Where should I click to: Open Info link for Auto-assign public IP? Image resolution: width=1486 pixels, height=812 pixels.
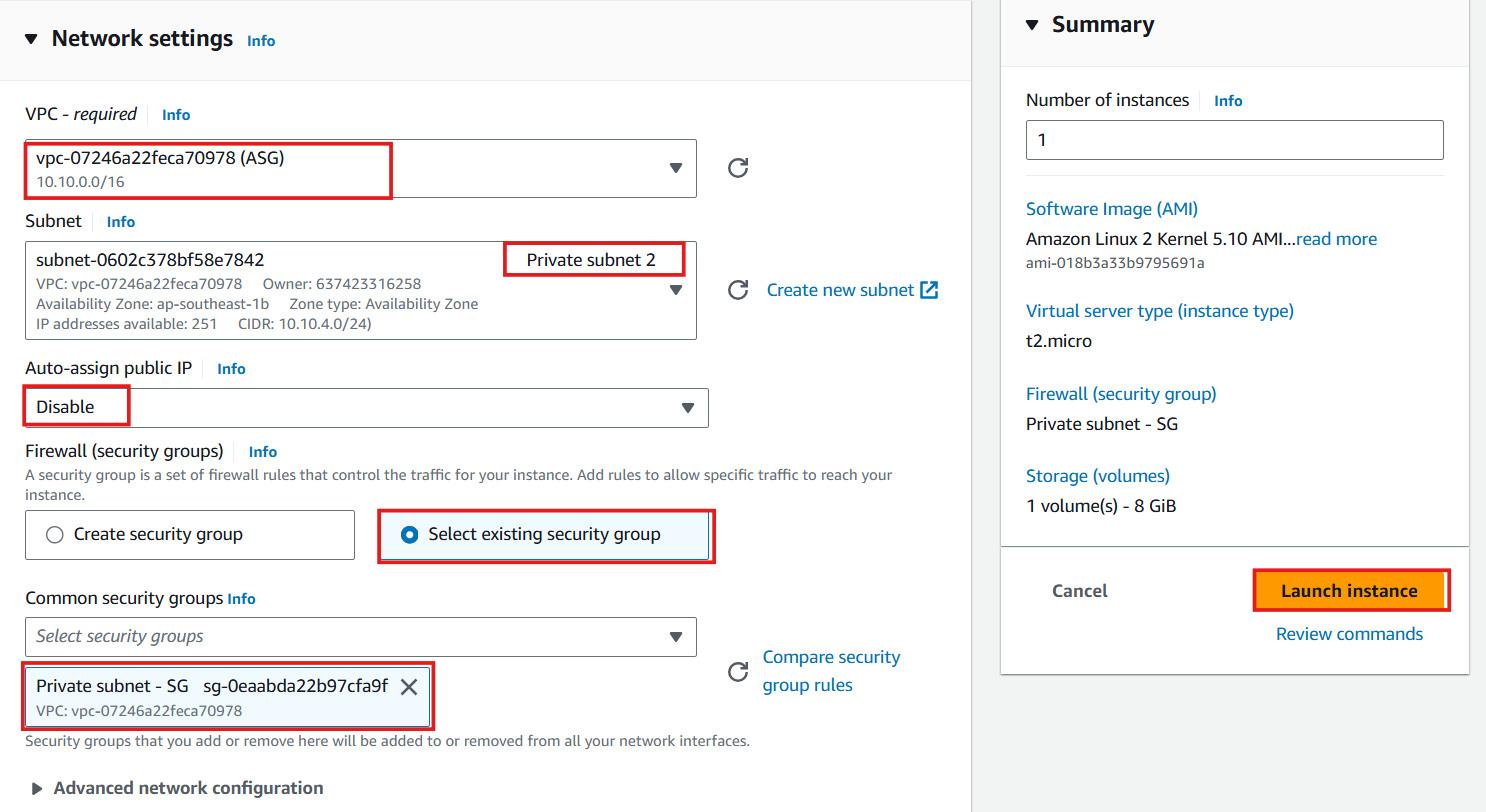click(231, 369)
